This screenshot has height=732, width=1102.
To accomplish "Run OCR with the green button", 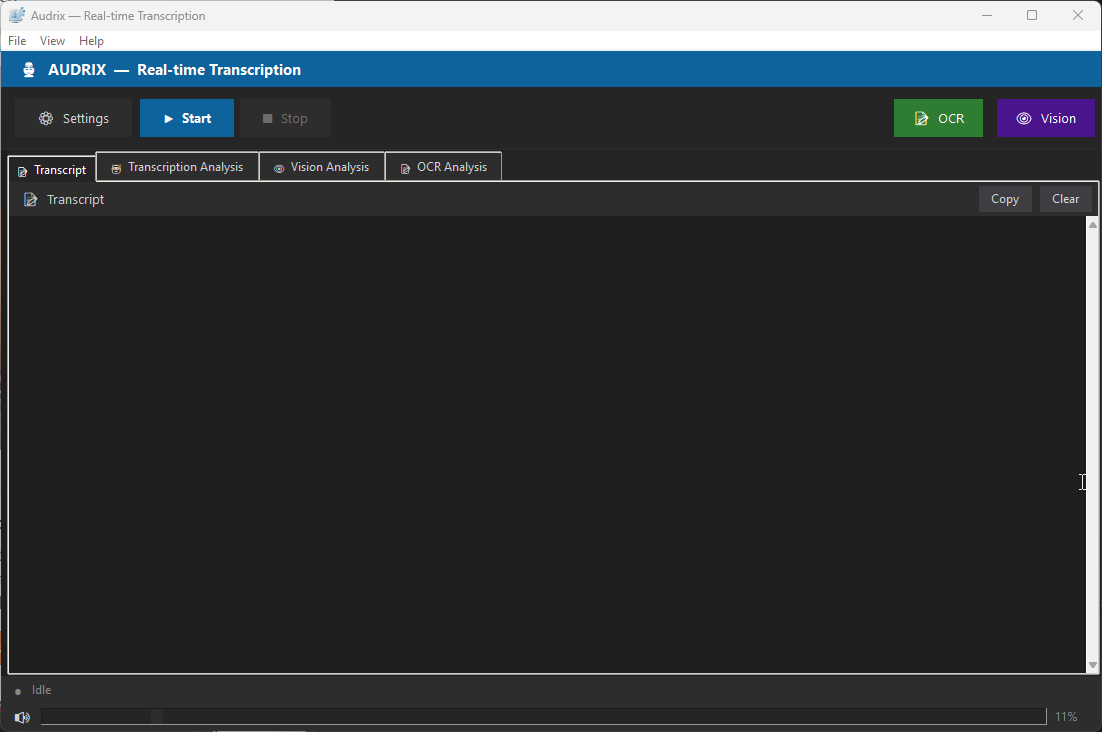I will (938, 118).
